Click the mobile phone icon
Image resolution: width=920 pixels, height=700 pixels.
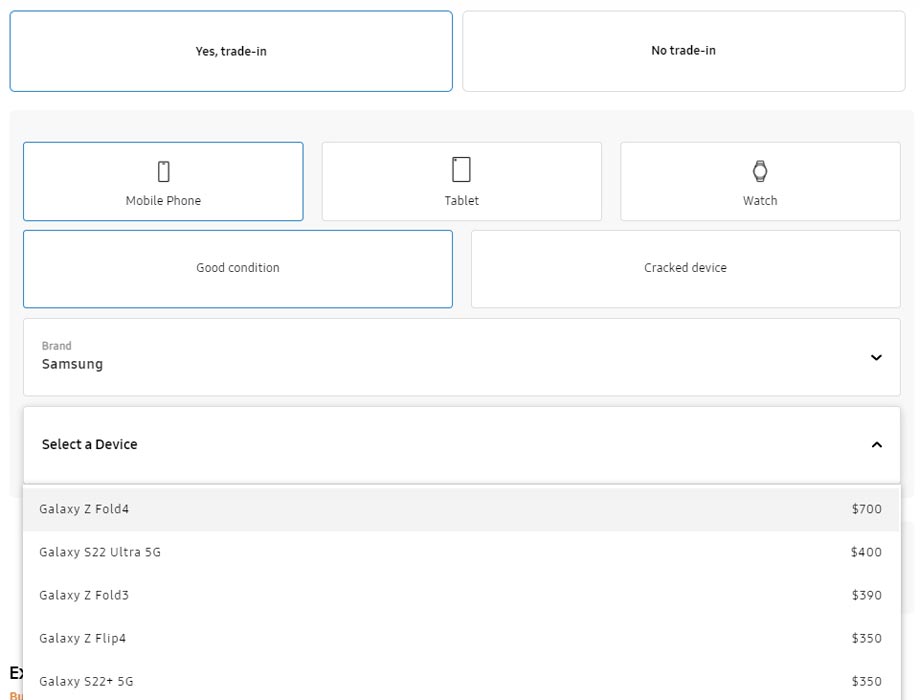click(x=164, y=171)
